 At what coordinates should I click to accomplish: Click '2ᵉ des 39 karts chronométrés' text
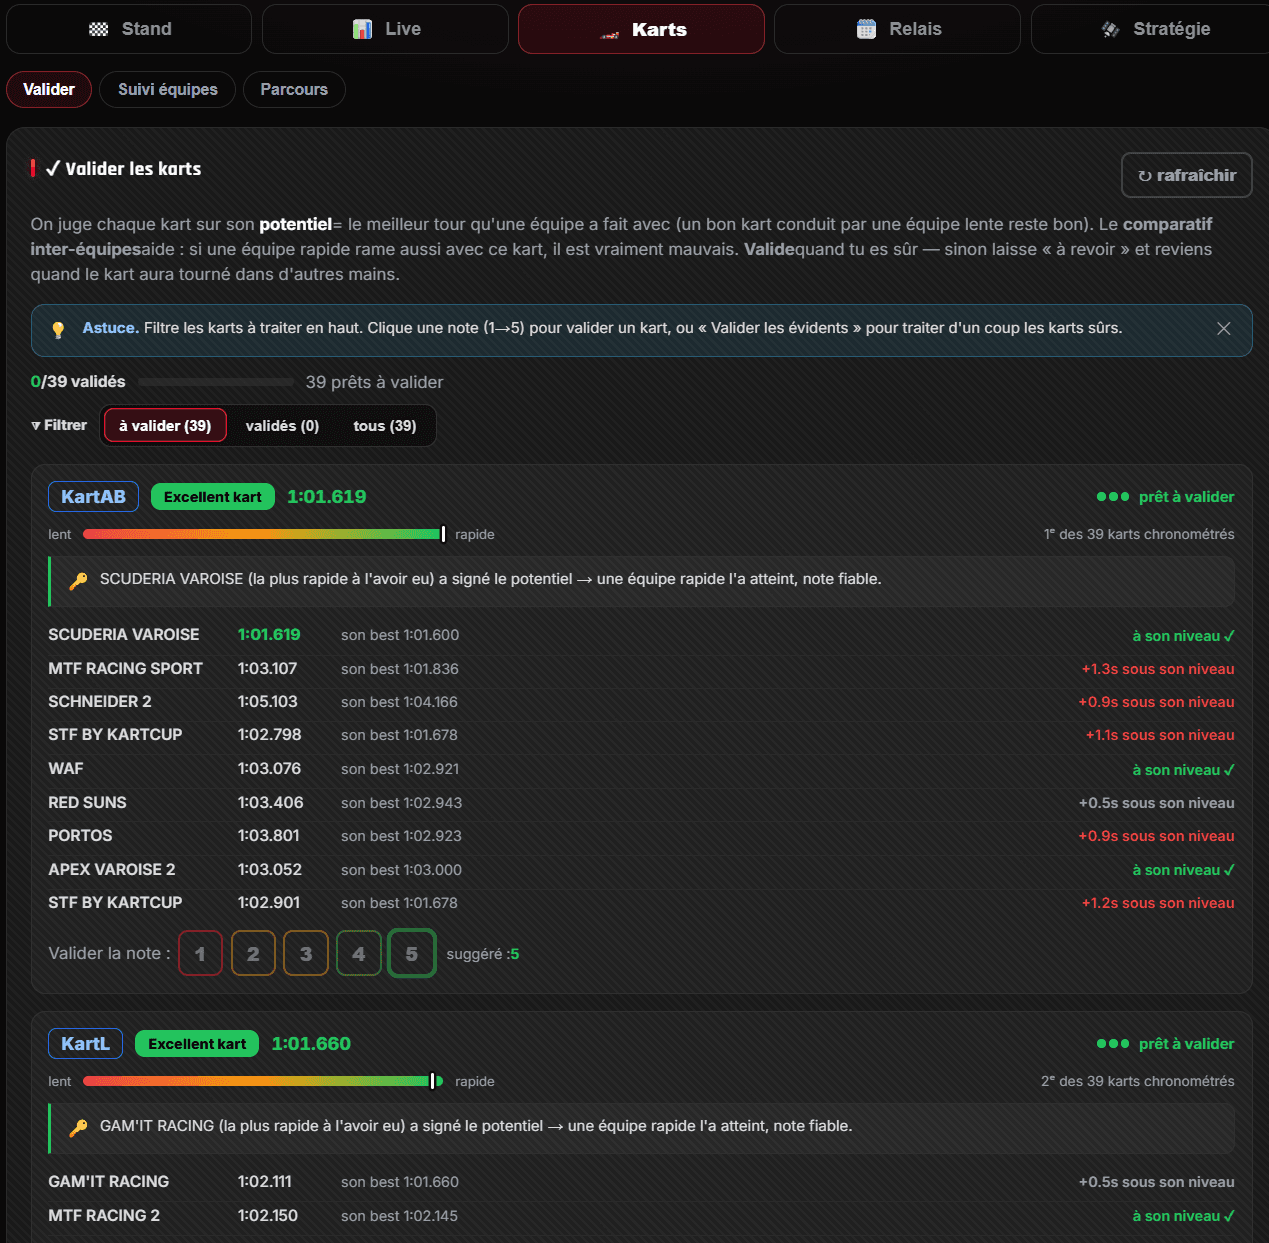(1138, 1081)
